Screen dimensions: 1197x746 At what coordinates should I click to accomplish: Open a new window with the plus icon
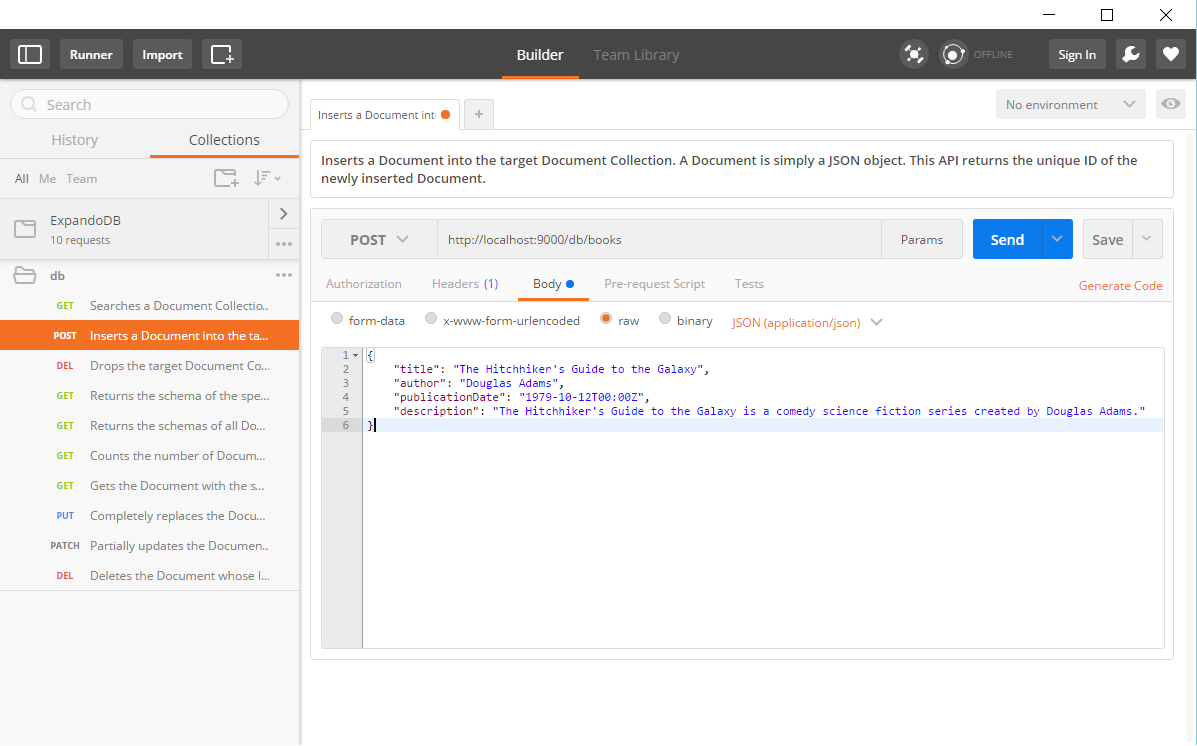(222, 54)
